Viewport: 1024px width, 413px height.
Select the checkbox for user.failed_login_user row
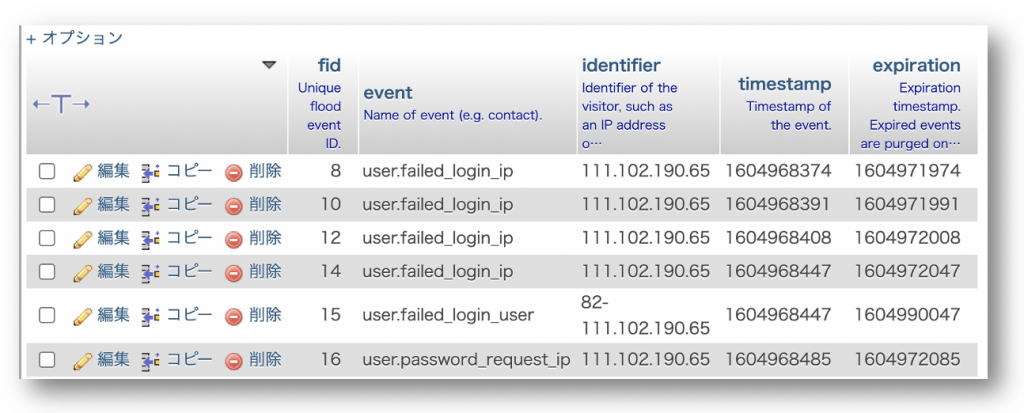[x=46, y=315]
